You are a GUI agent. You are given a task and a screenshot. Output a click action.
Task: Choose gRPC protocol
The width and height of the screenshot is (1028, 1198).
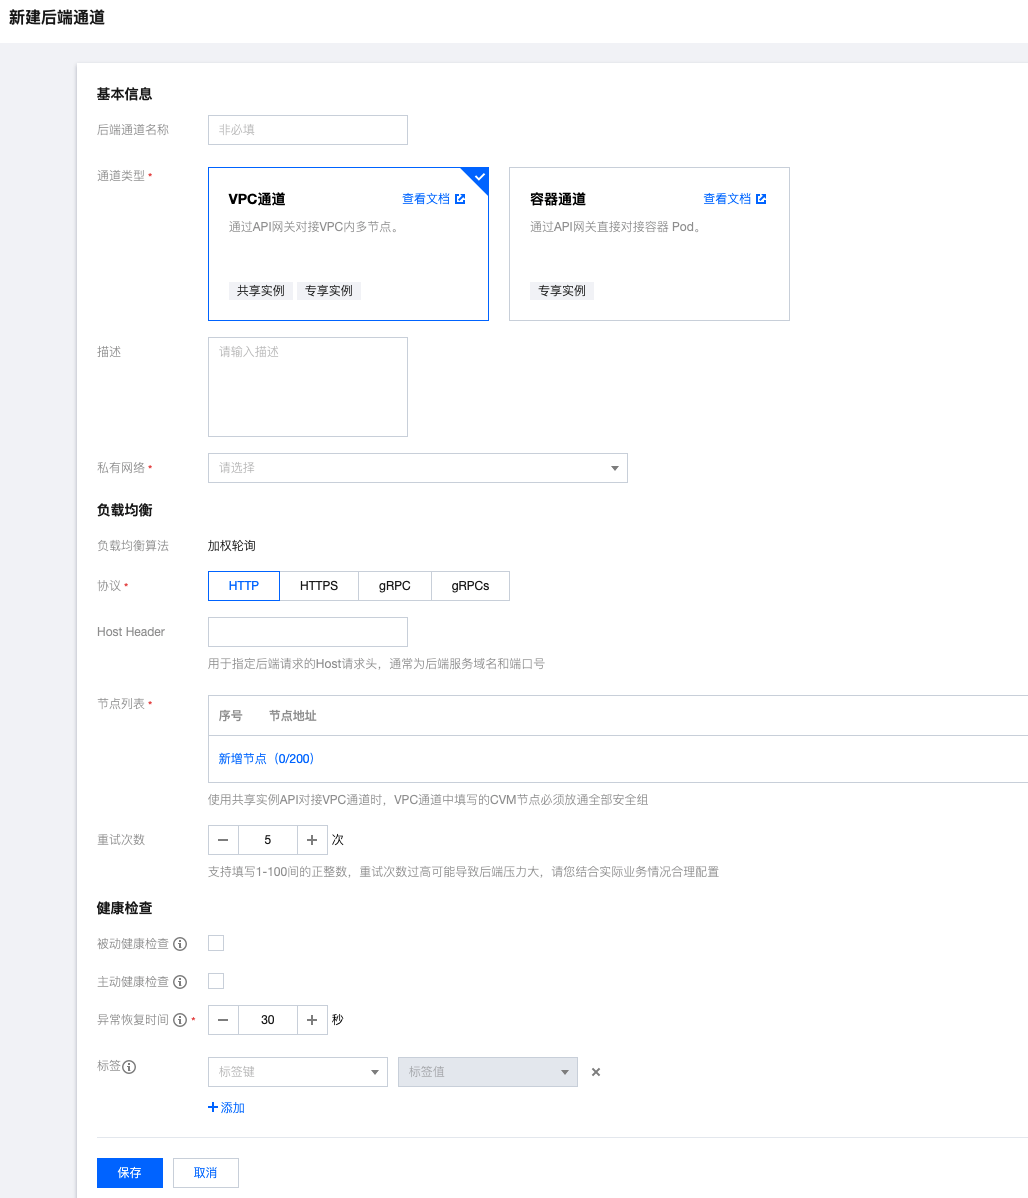[x=394, y=586]
